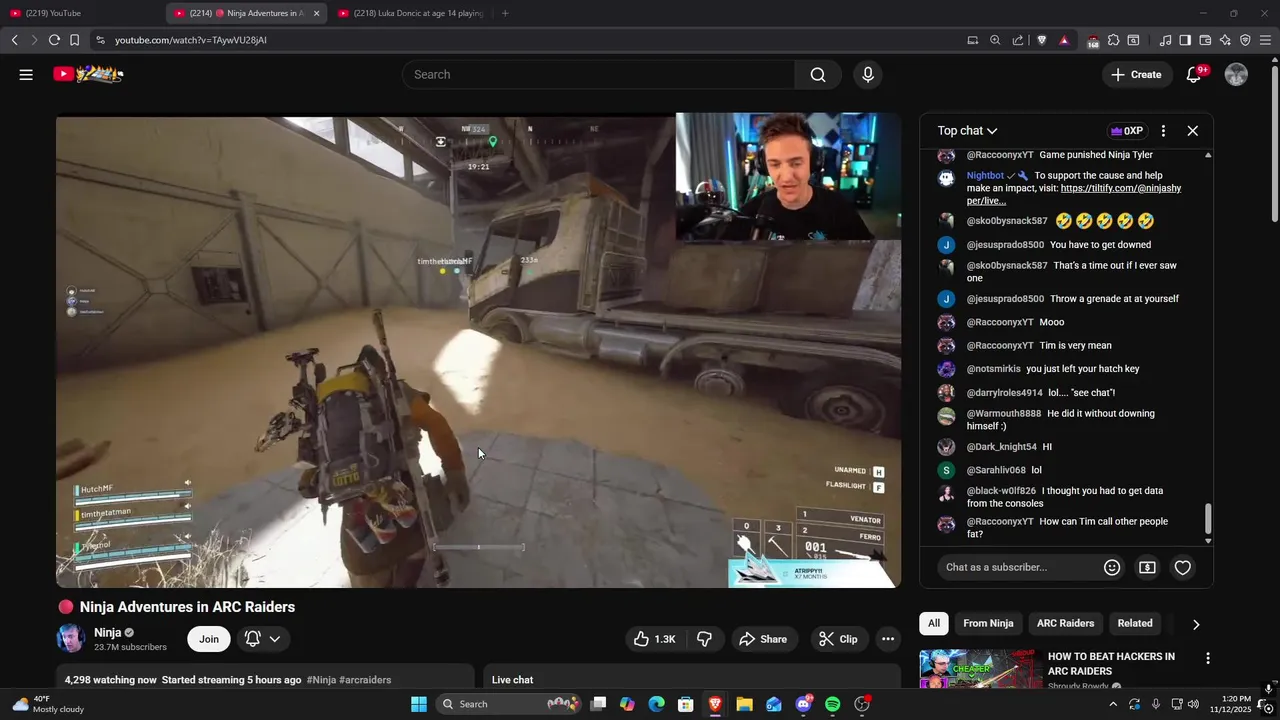Open Brave VPN shield icon

point(1245,40)
